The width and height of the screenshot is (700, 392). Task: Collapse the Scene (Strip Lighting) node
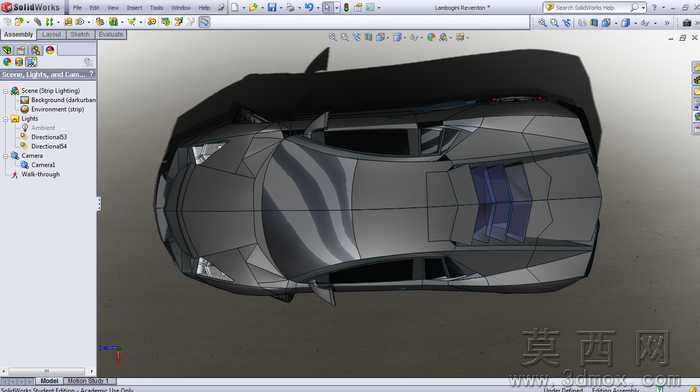(5, 91)
